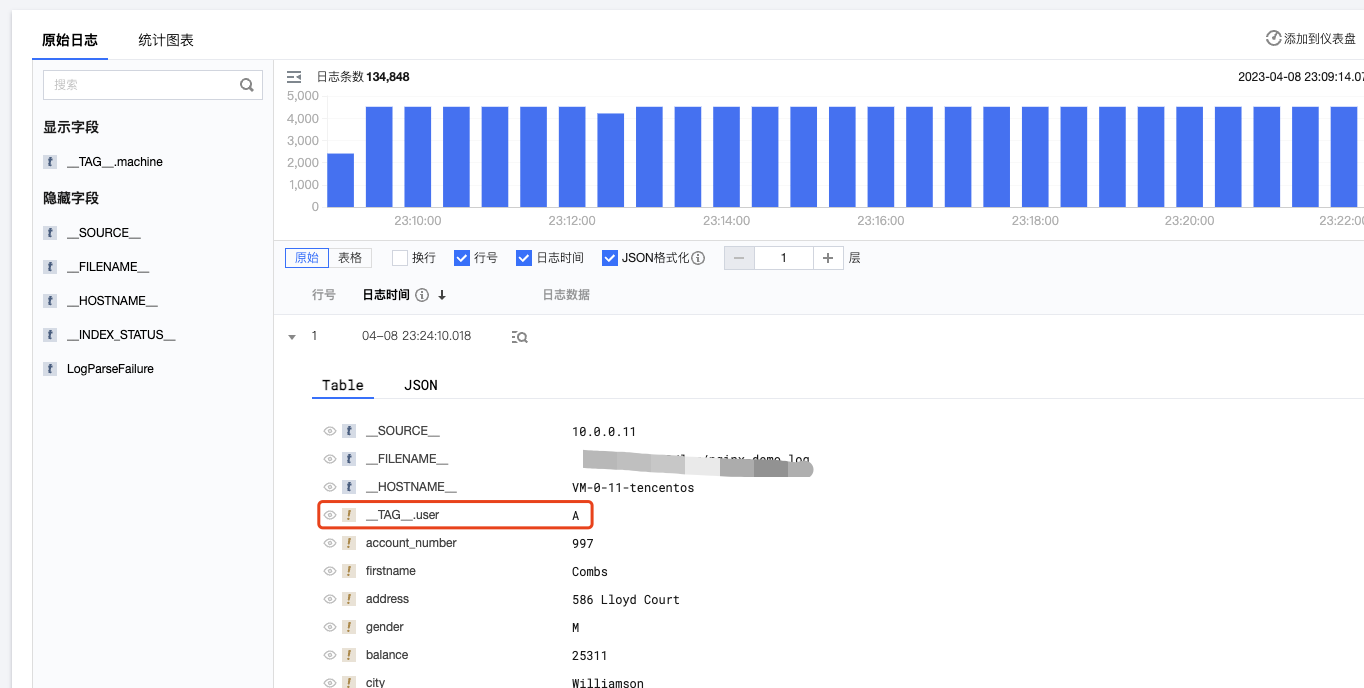Collapse log row 1 with triangle arrow

click(x=292, y=337)
